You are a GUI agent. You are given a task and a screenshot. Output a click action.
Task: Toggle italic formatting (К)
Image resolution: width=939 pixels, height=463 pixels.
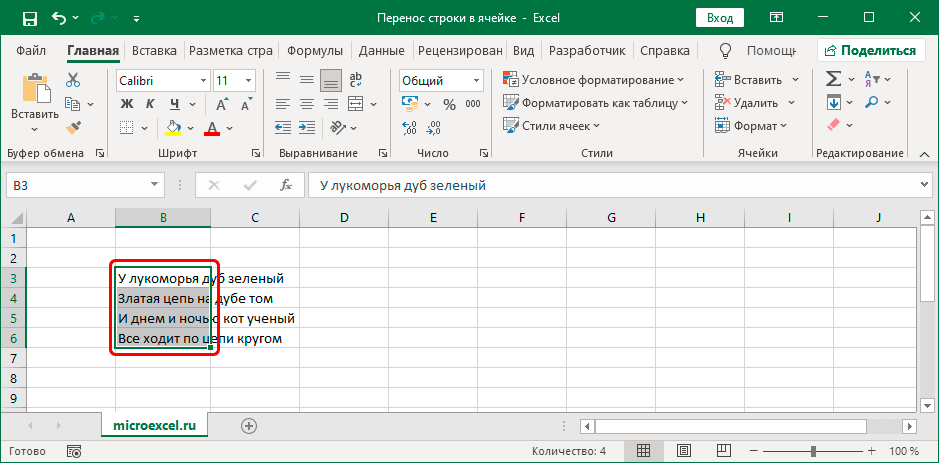[150, 103]
